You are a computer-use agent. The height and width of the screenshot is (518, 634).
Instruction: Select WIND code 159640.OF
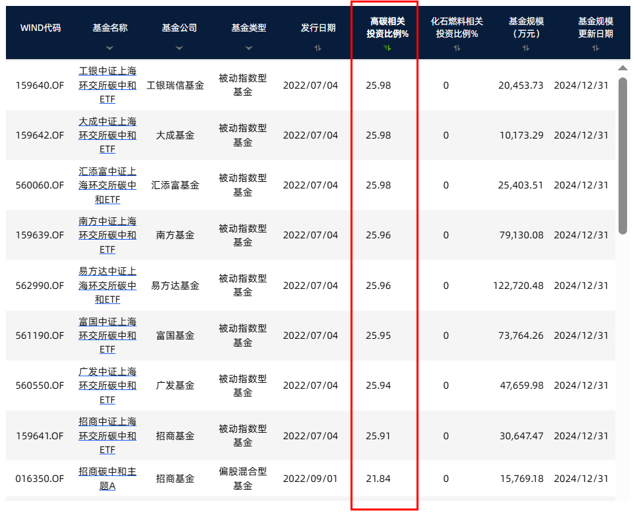coord(40,86)
